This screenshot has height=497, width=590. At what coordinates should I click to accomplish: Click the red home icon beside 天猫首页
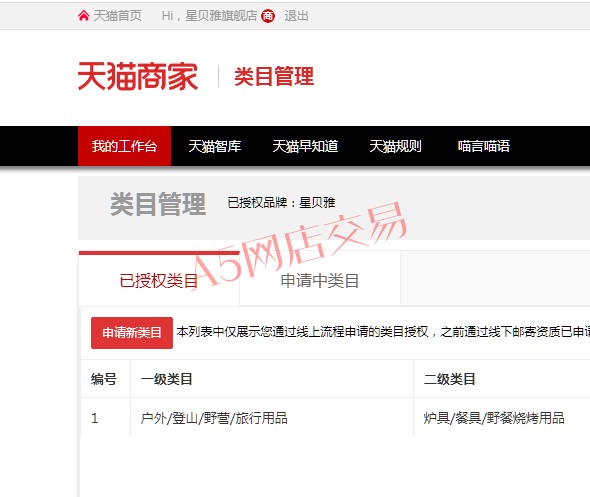pyautogui.click(x=84, y=16)
